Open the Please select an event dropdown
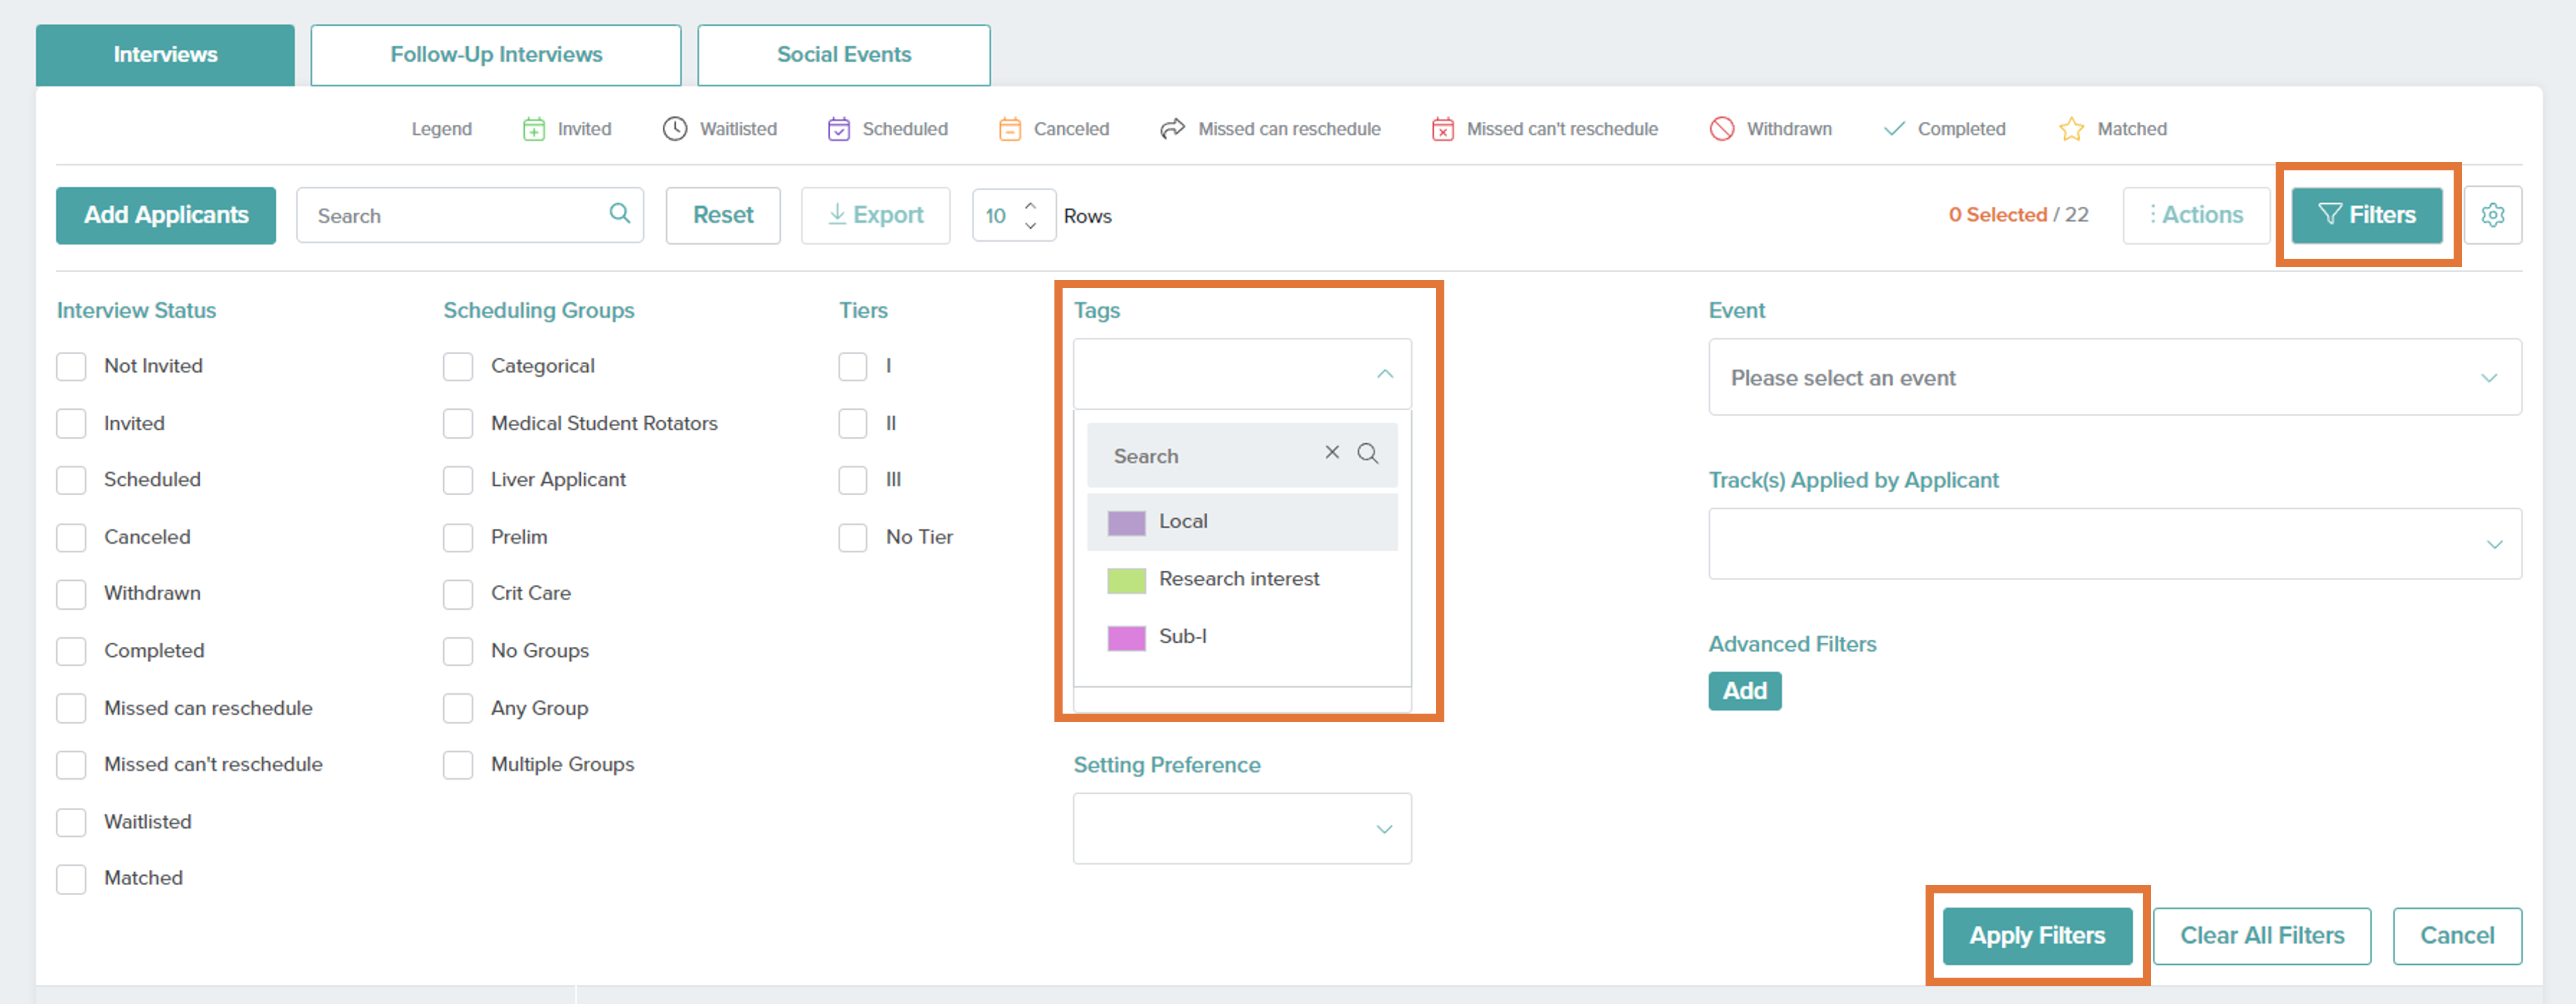Screen dimensions: 2576x1004 2115,377
